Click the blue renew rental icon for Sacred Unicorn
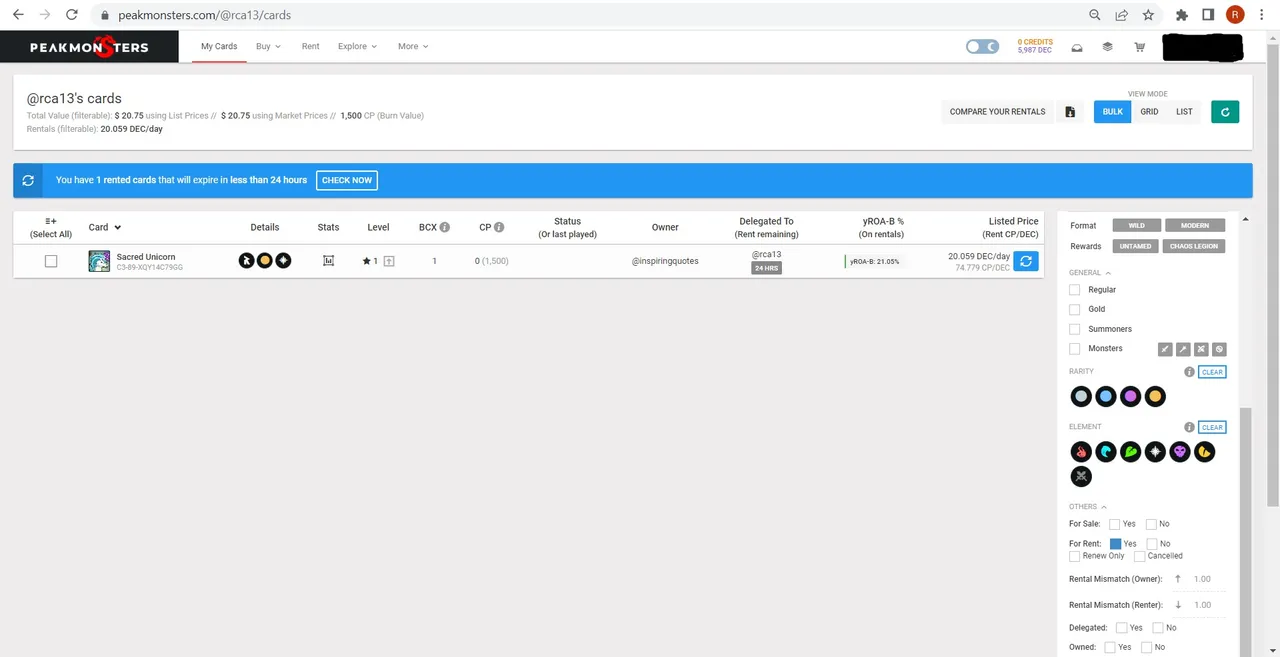This screenshot has height=657, width=1280. [1026, 261]
